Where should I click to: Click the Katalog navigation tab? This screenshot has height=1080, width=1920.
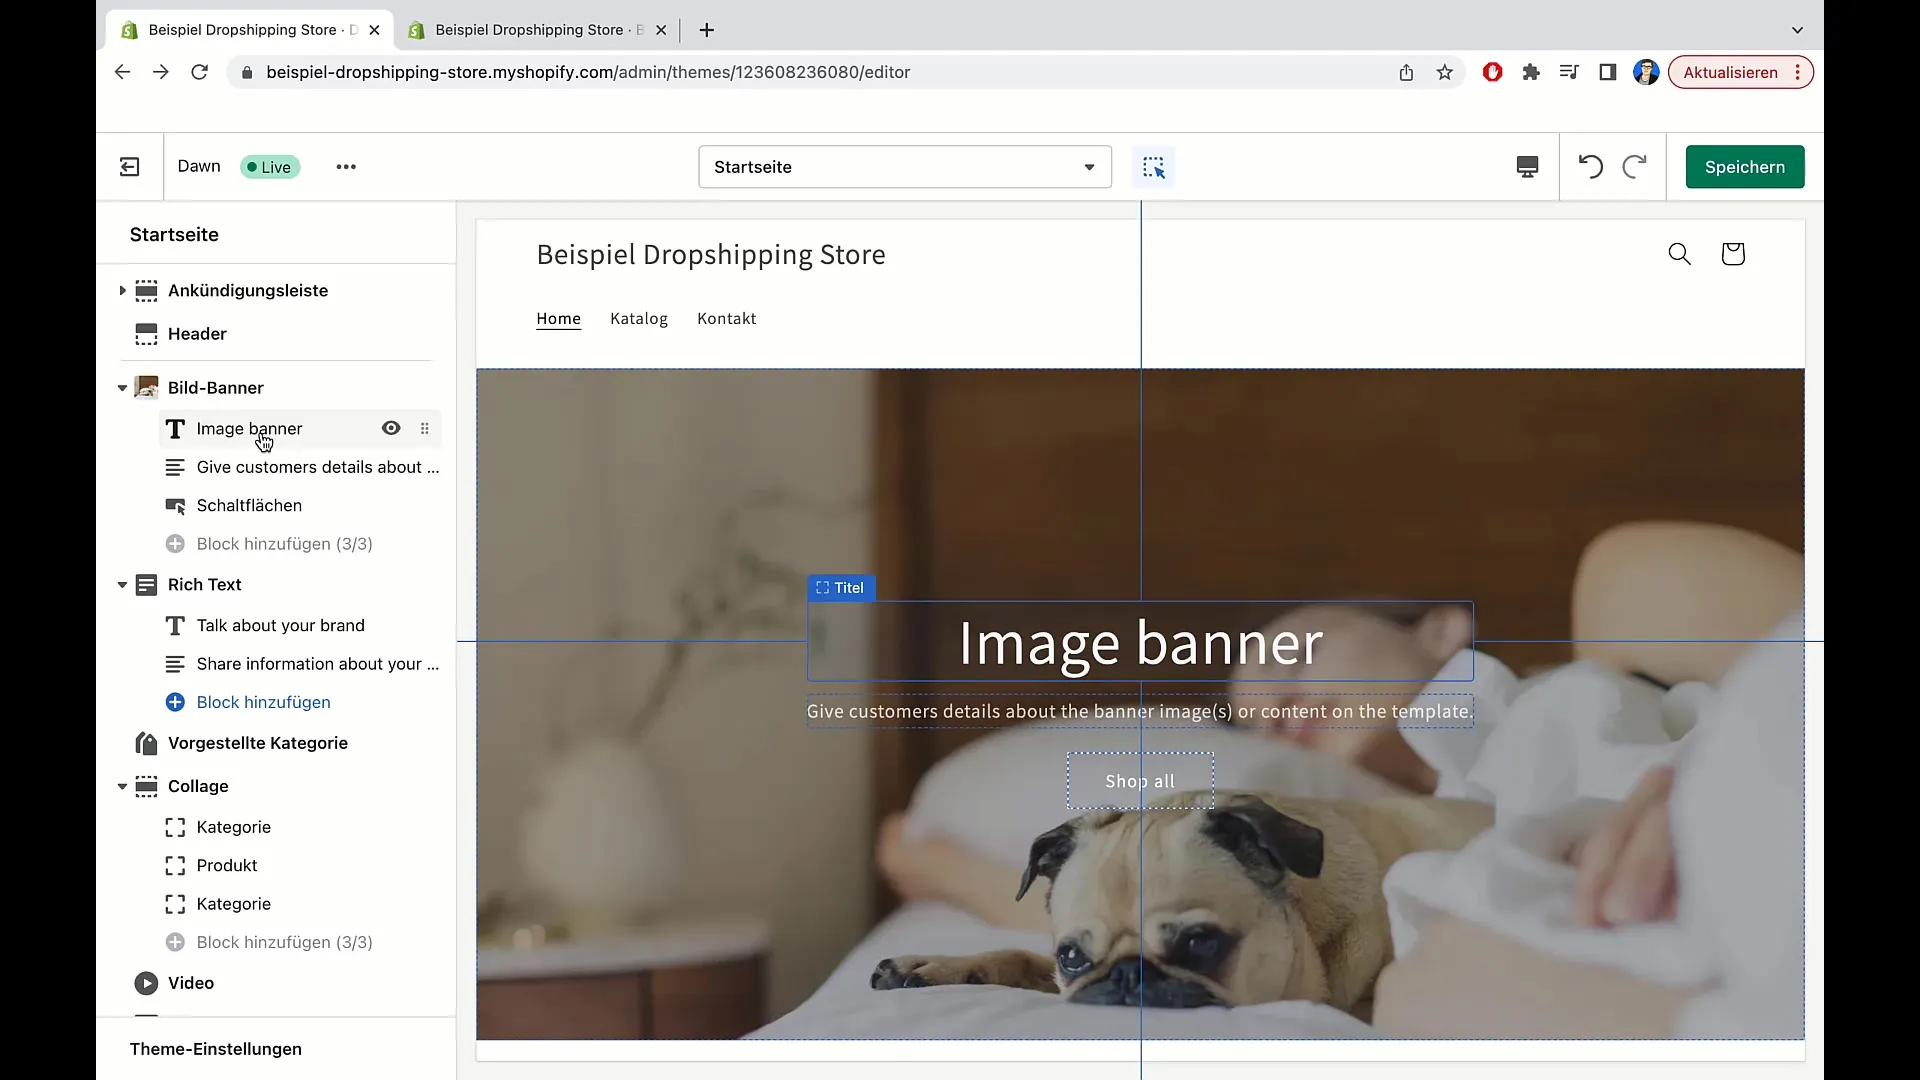pos(638,318)
